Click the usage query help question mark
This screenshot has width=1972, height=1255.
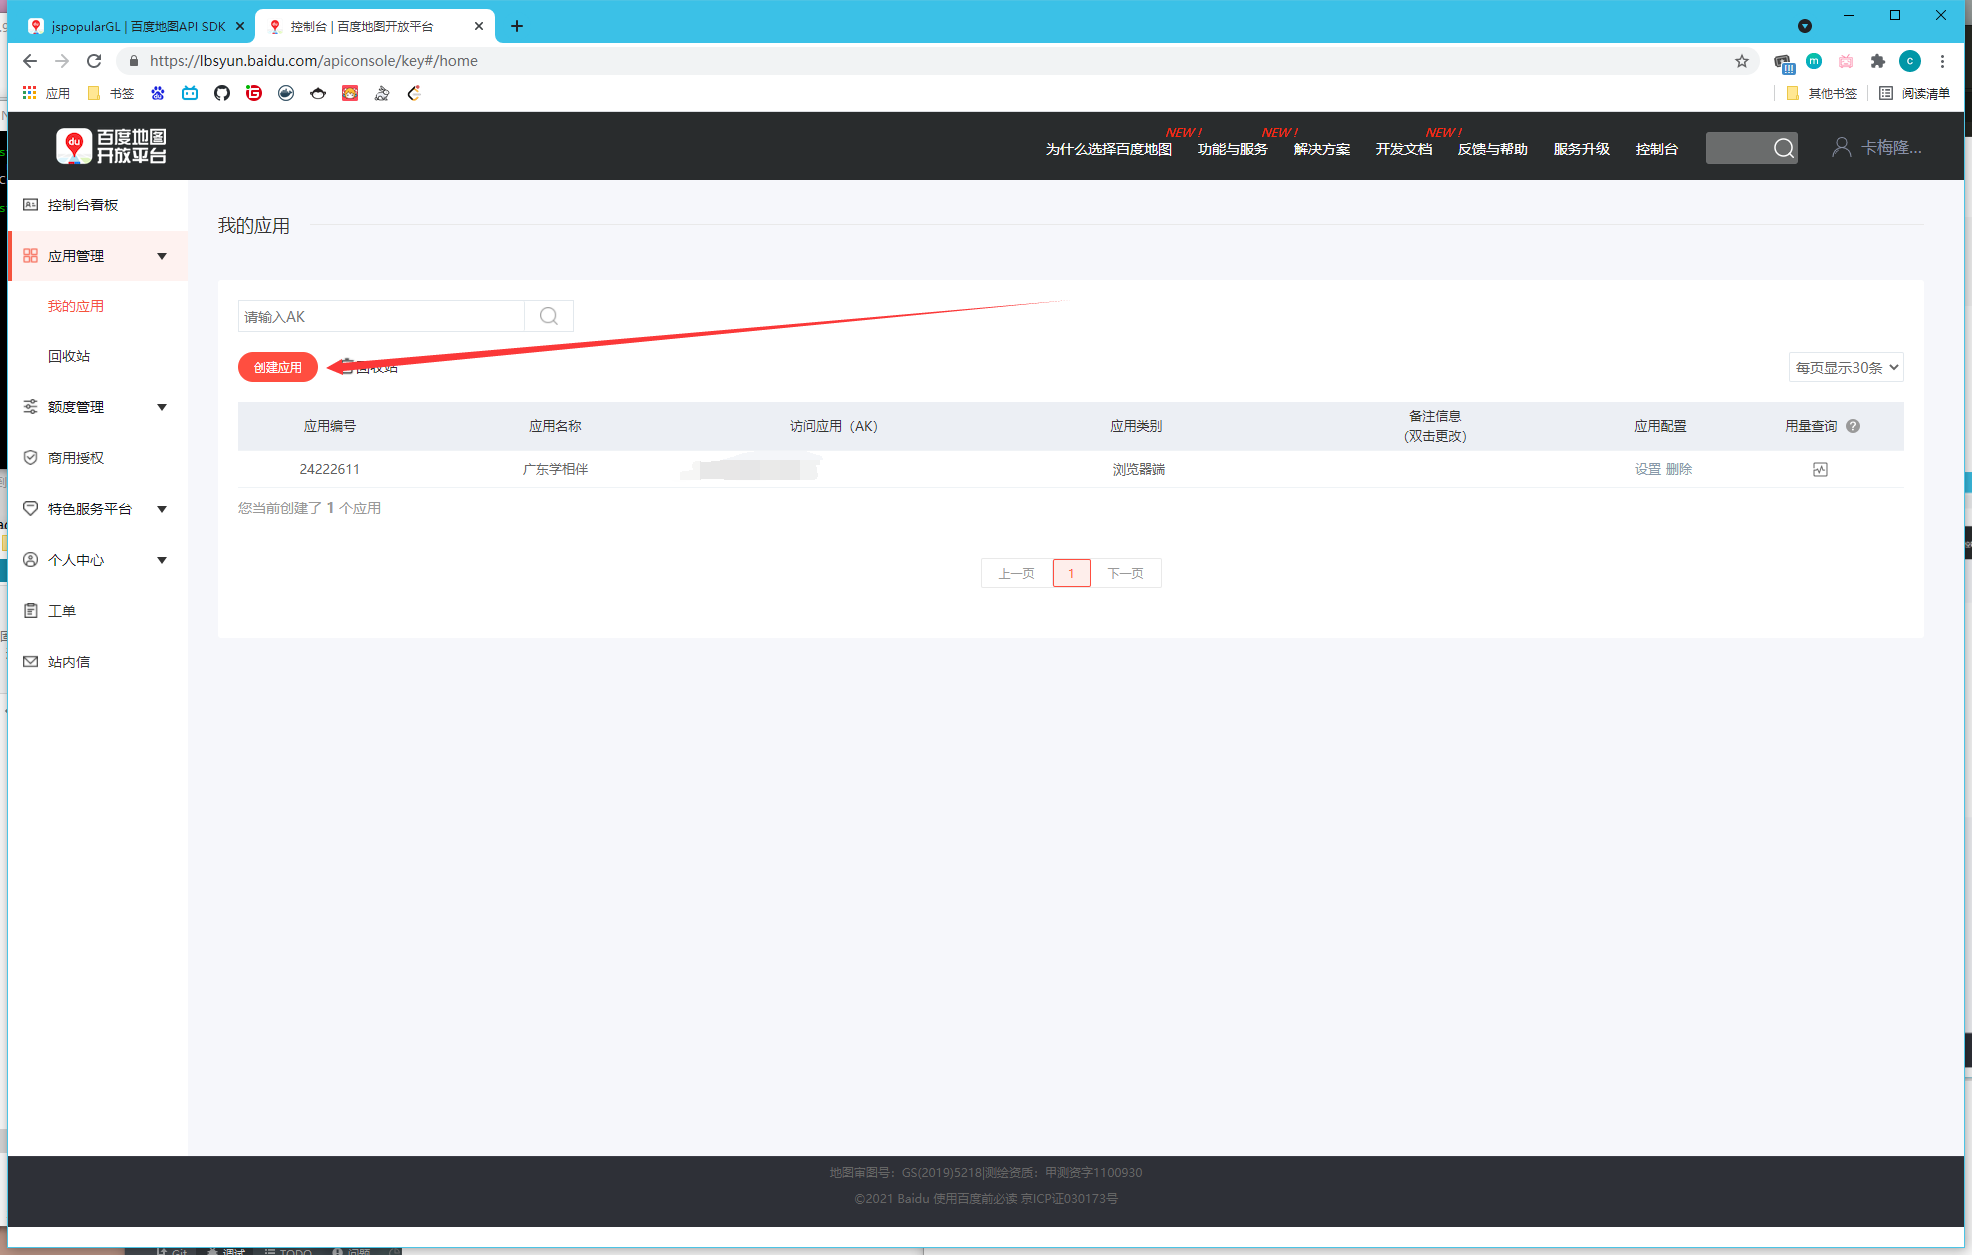pos(1853,426)
